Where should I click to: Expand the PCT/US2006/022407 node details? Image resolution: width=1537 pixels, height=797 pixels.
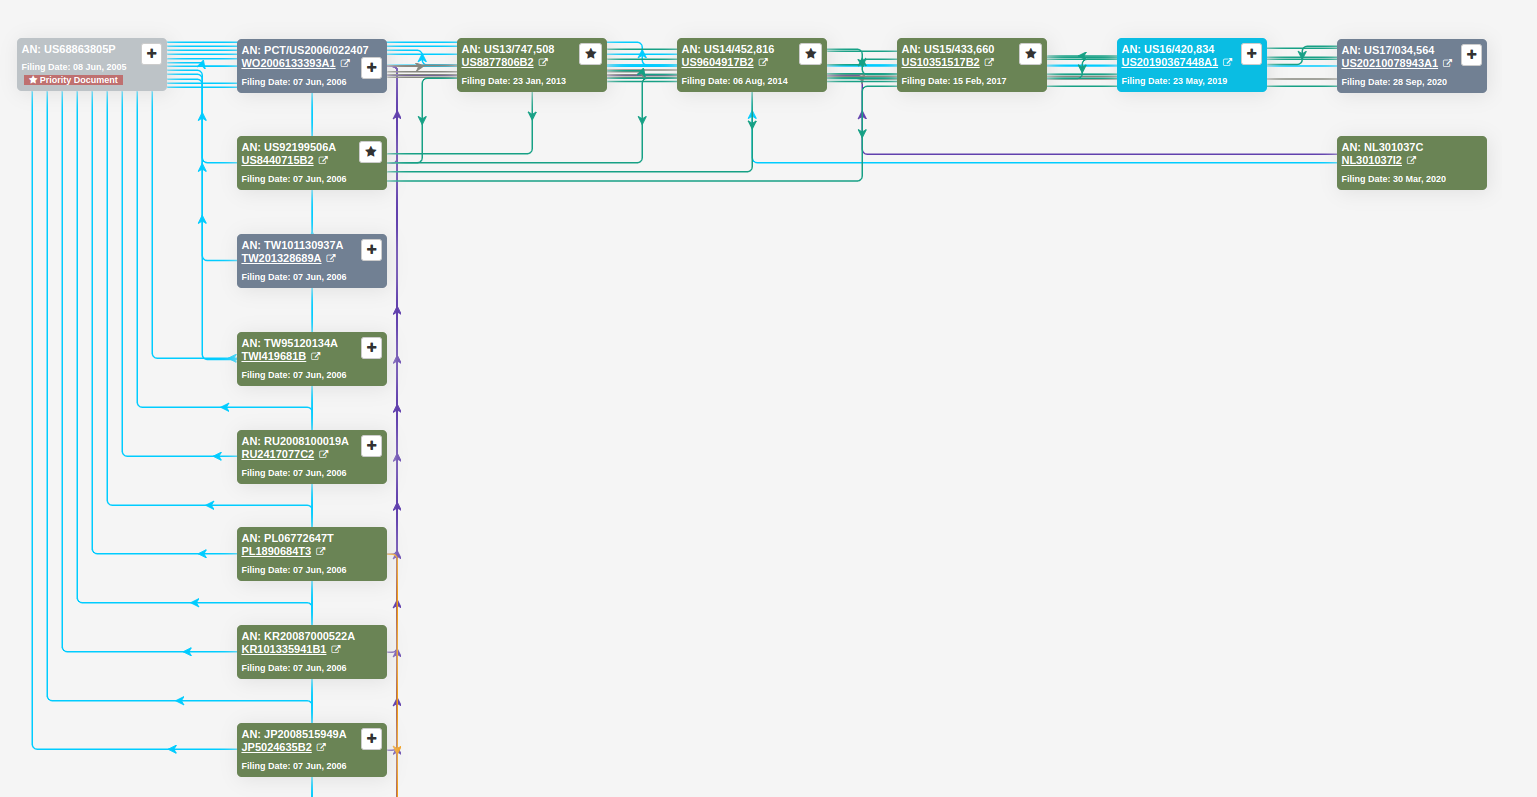(x=371, y=67)
